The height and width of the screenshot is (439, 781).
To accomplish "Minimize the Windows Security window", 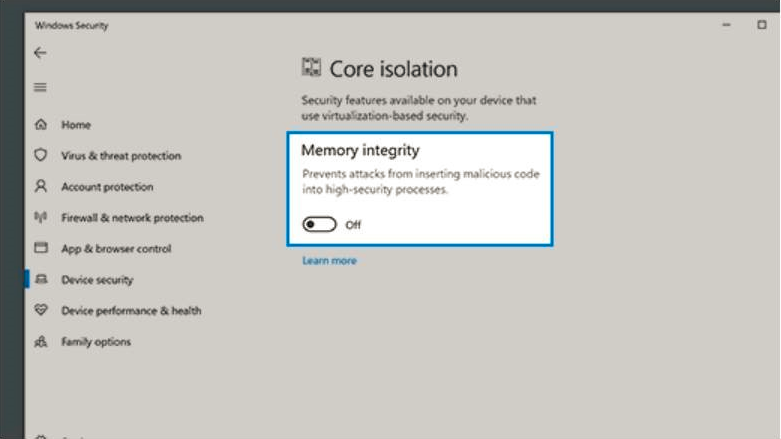I will pyautogui.click(x=727, y=25).
